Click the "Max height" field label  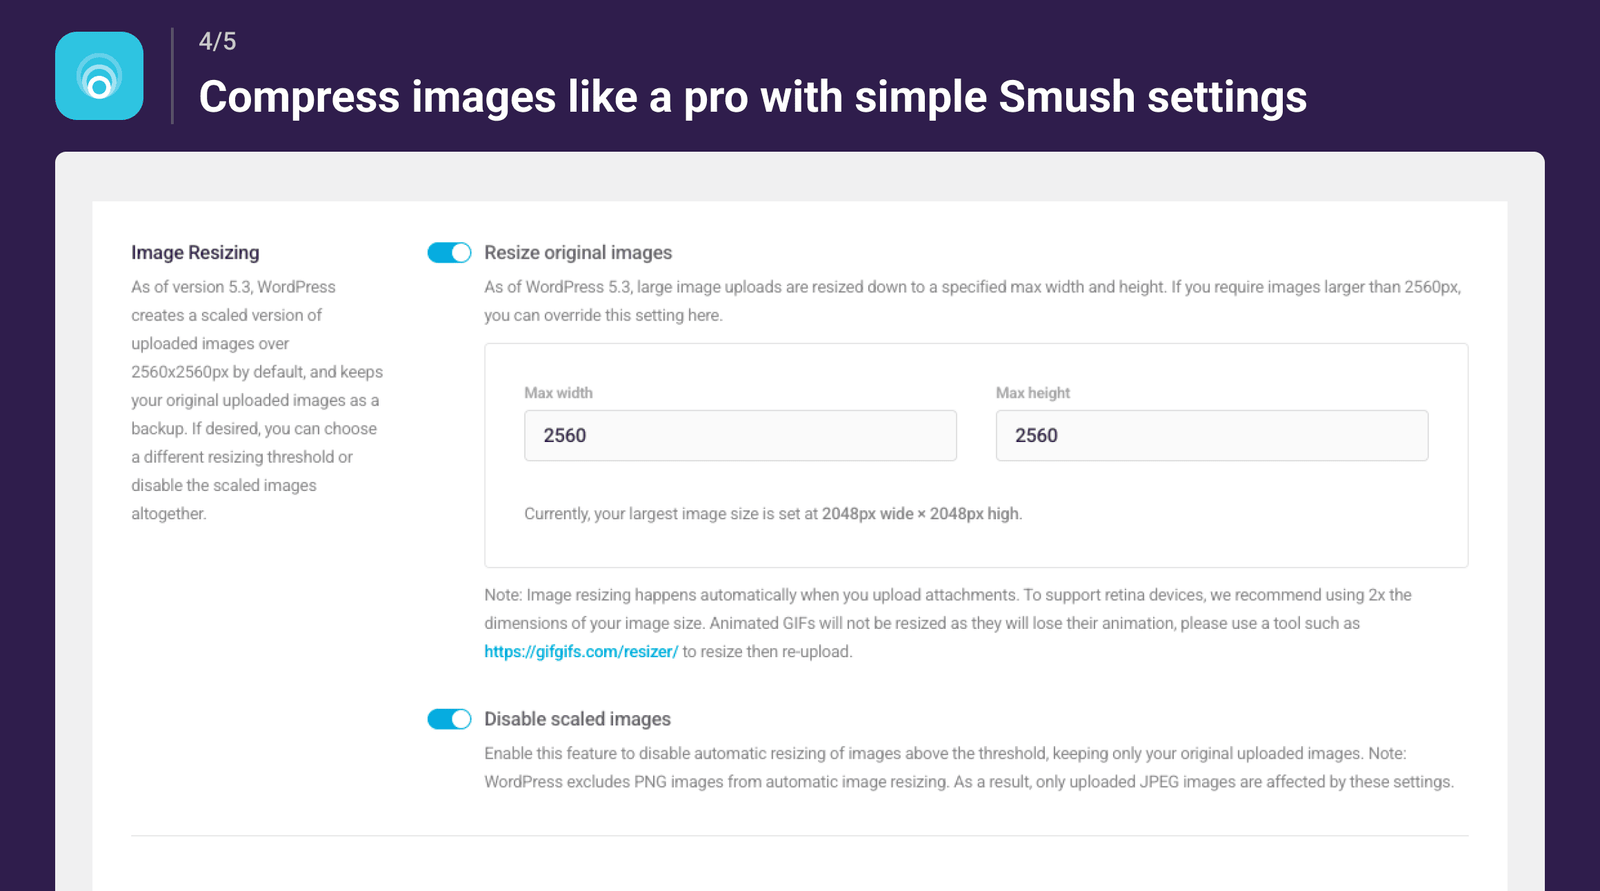1032,393
